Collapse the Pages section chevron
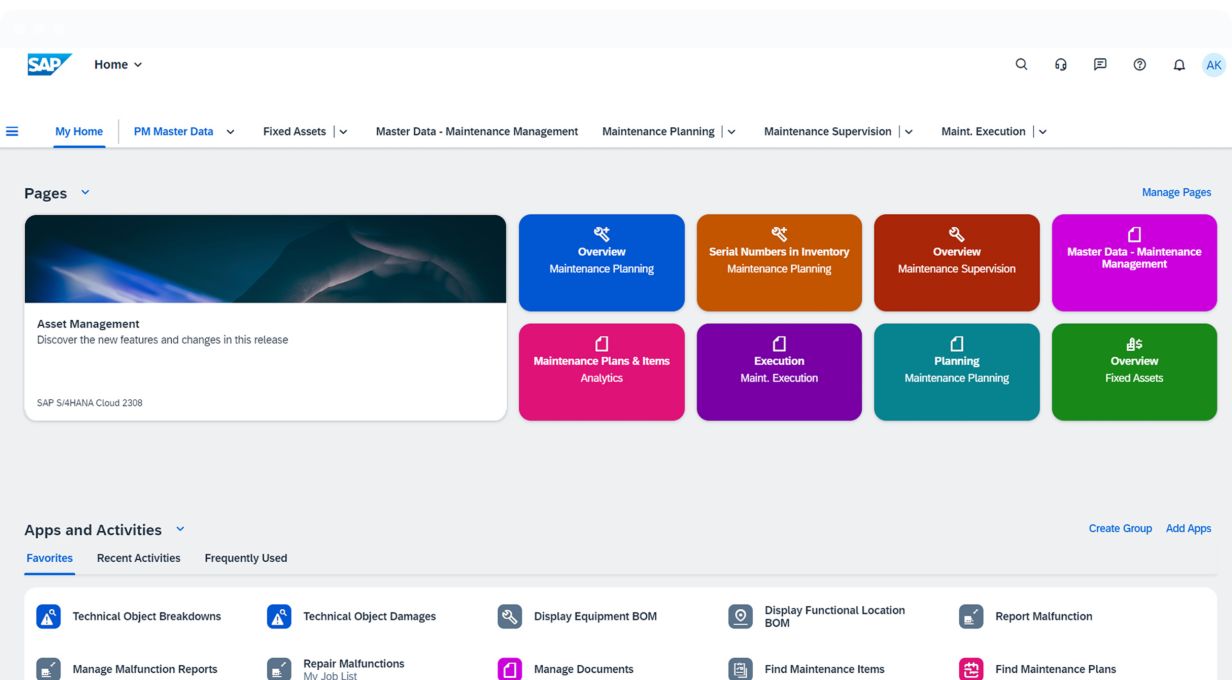This screenshot has width=1232, height=680. point(85,192)
